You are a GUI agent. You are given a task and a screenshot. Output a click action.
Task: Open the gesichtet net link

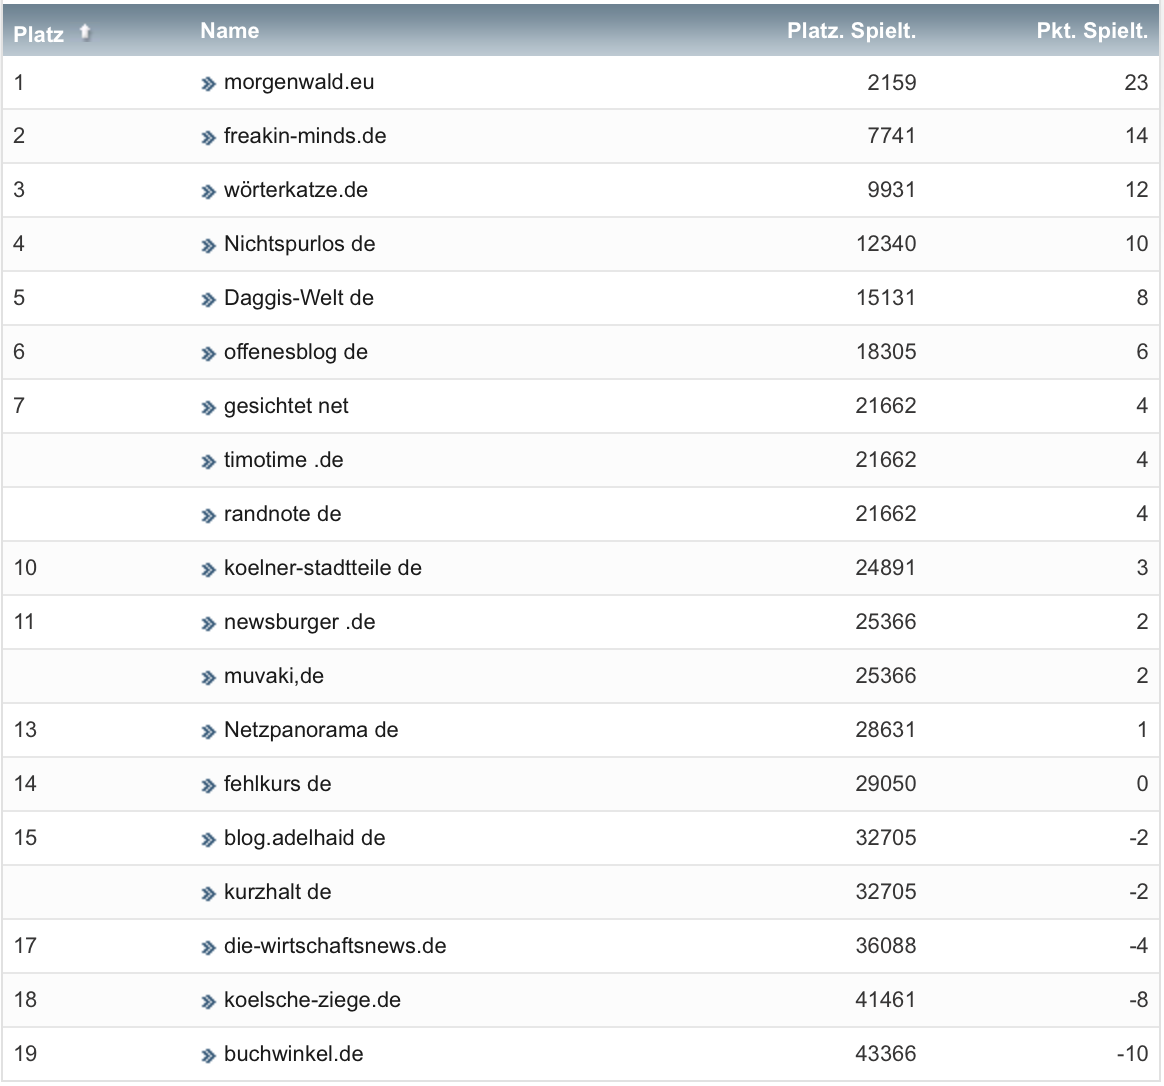287,406
